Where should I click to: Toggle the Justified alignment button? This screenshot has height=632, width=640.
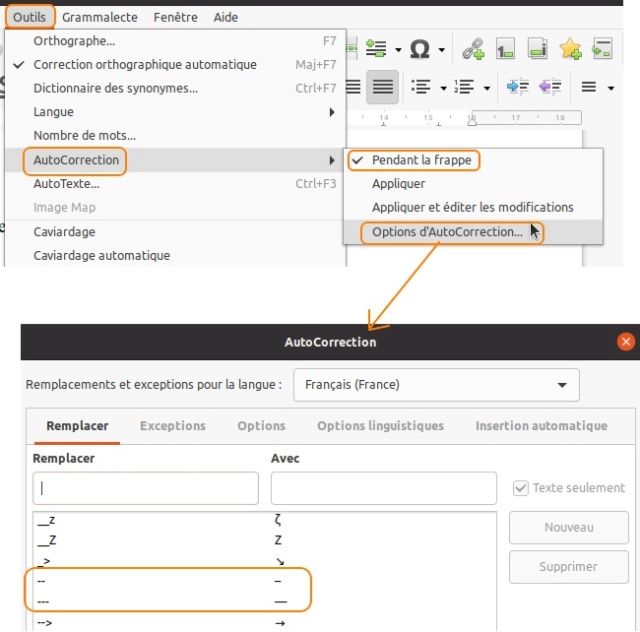pos(382,87)
